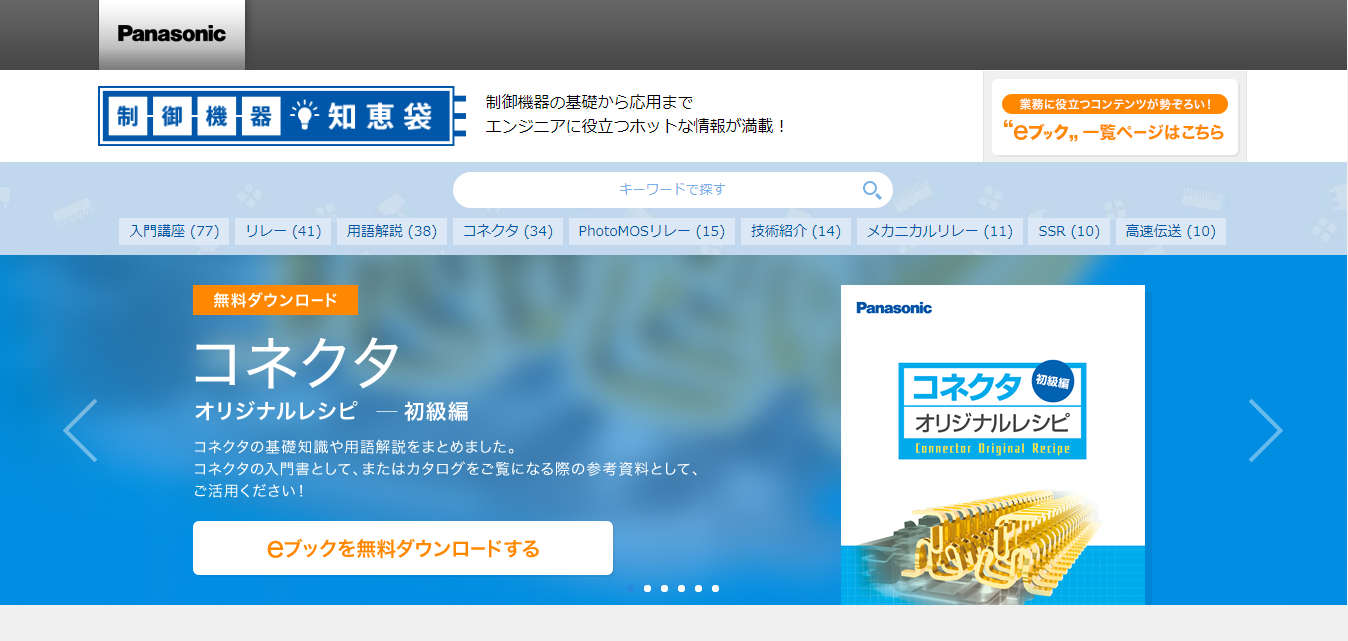The image size is (1348, 641).
Task: Open the 用語解説 (38) tag
Action: [x=392, y=231]
